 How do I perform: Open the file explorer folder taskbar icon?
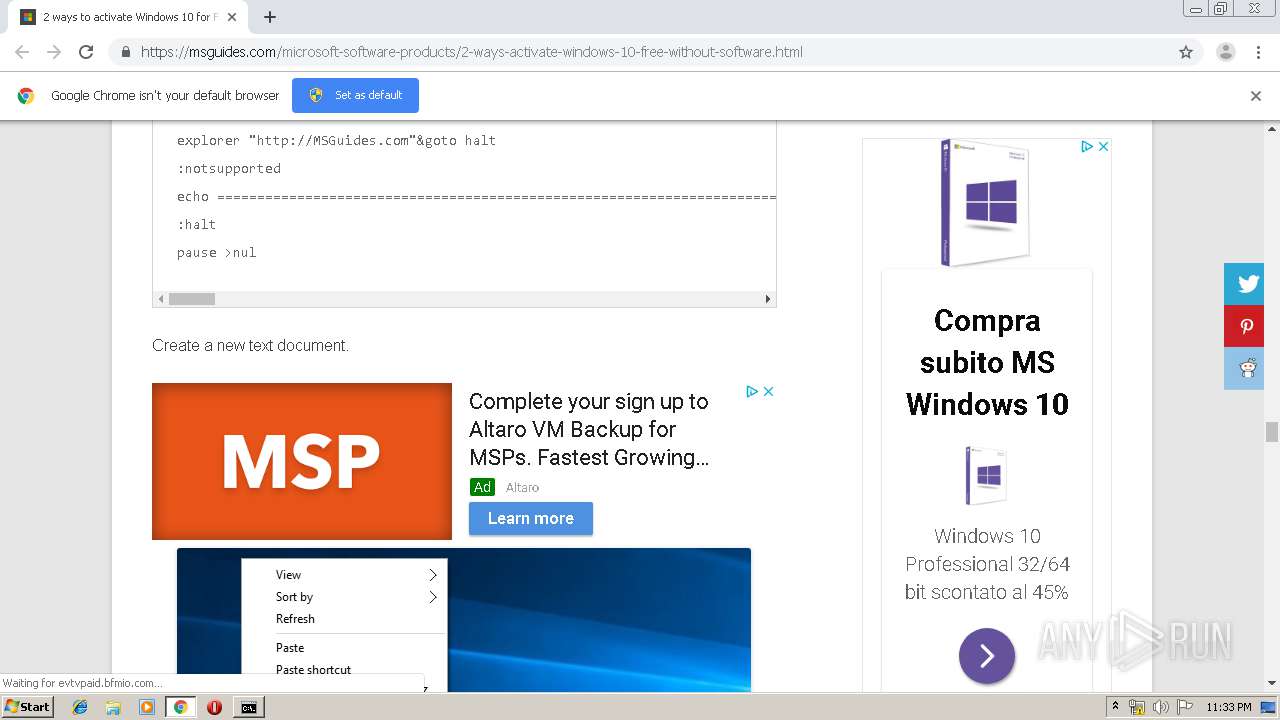(113, 707)
